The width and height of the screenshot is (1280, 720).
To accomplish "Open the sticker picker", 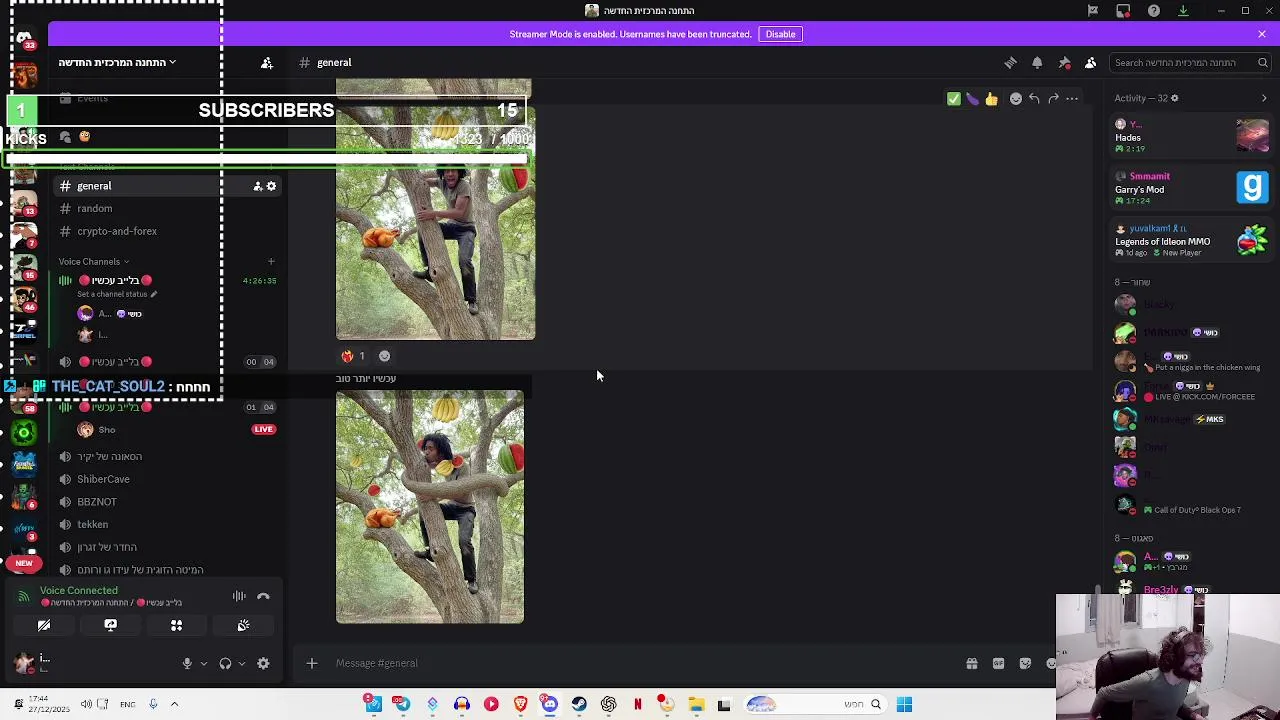I will 1025,663.
